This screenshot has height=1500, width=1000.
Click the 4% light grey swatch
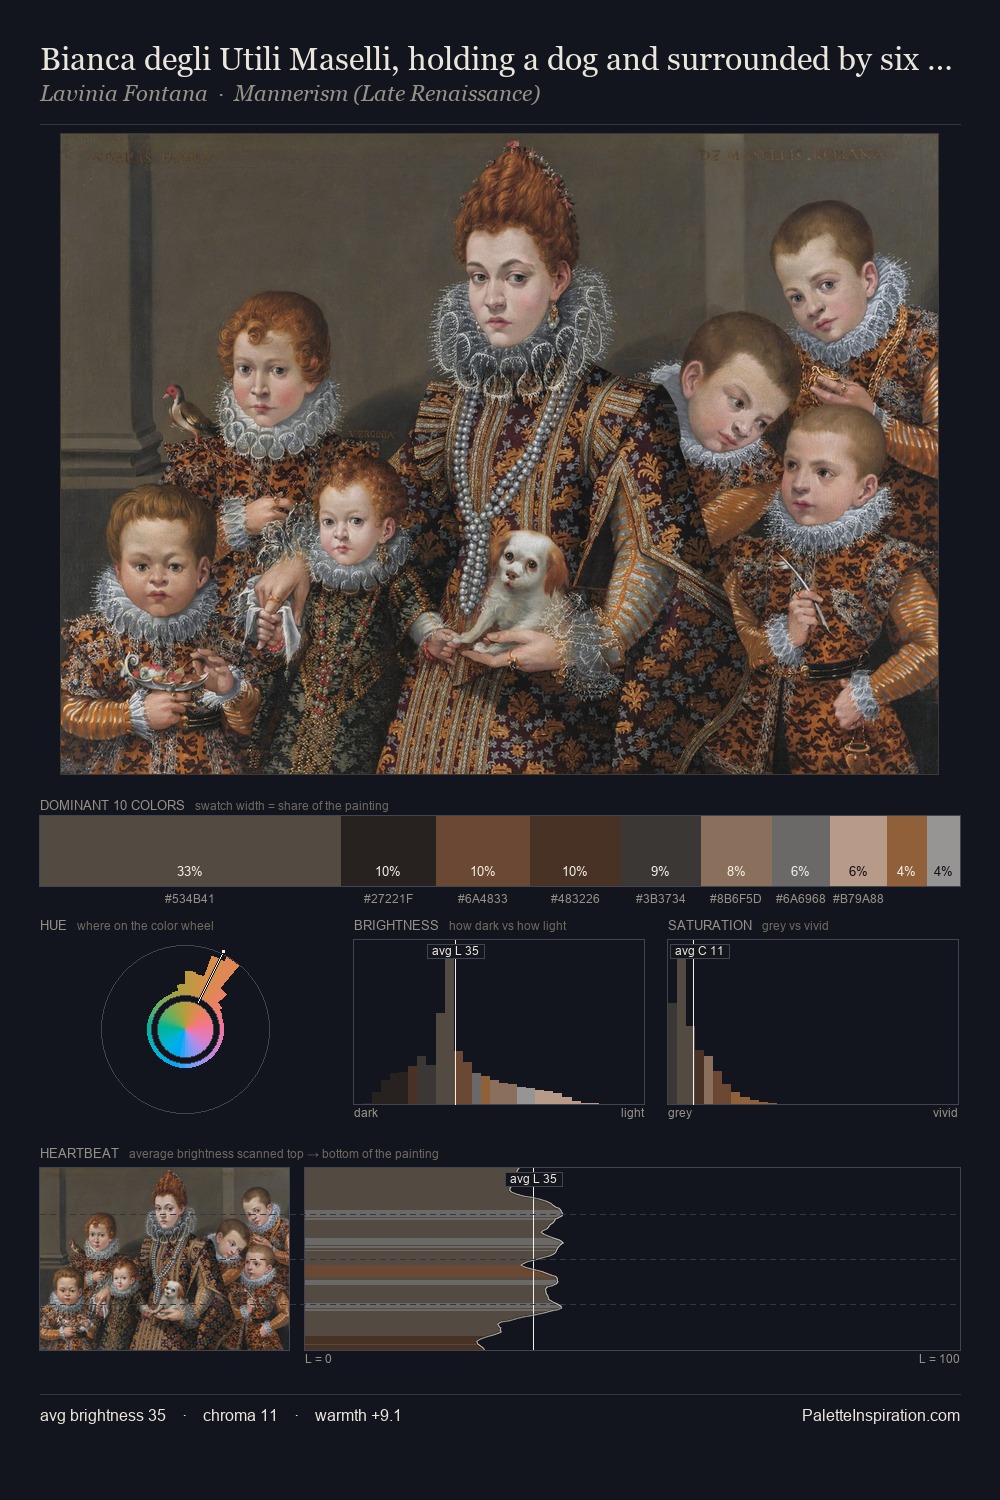pos(943,851)
